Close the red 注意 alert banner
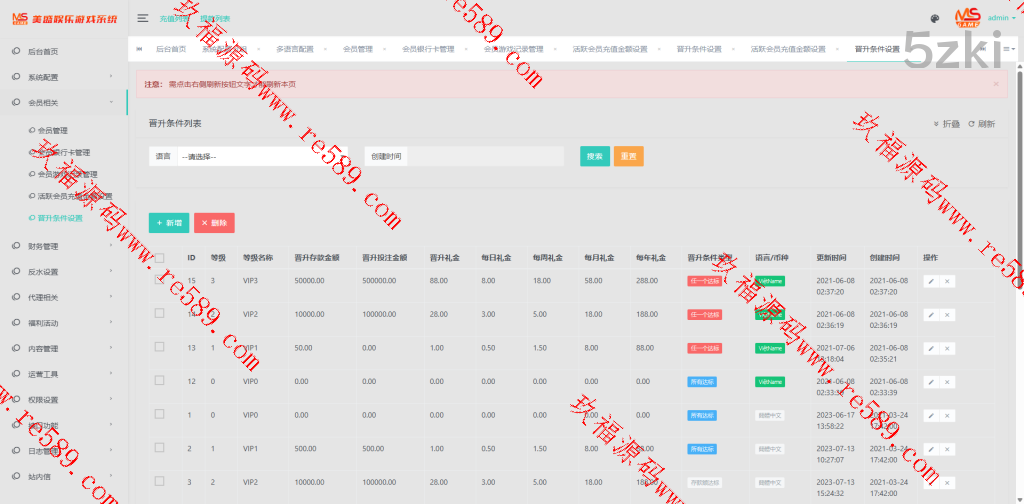Image resolution: width=1024 pixels, height=504 pixels. [995, 84]
